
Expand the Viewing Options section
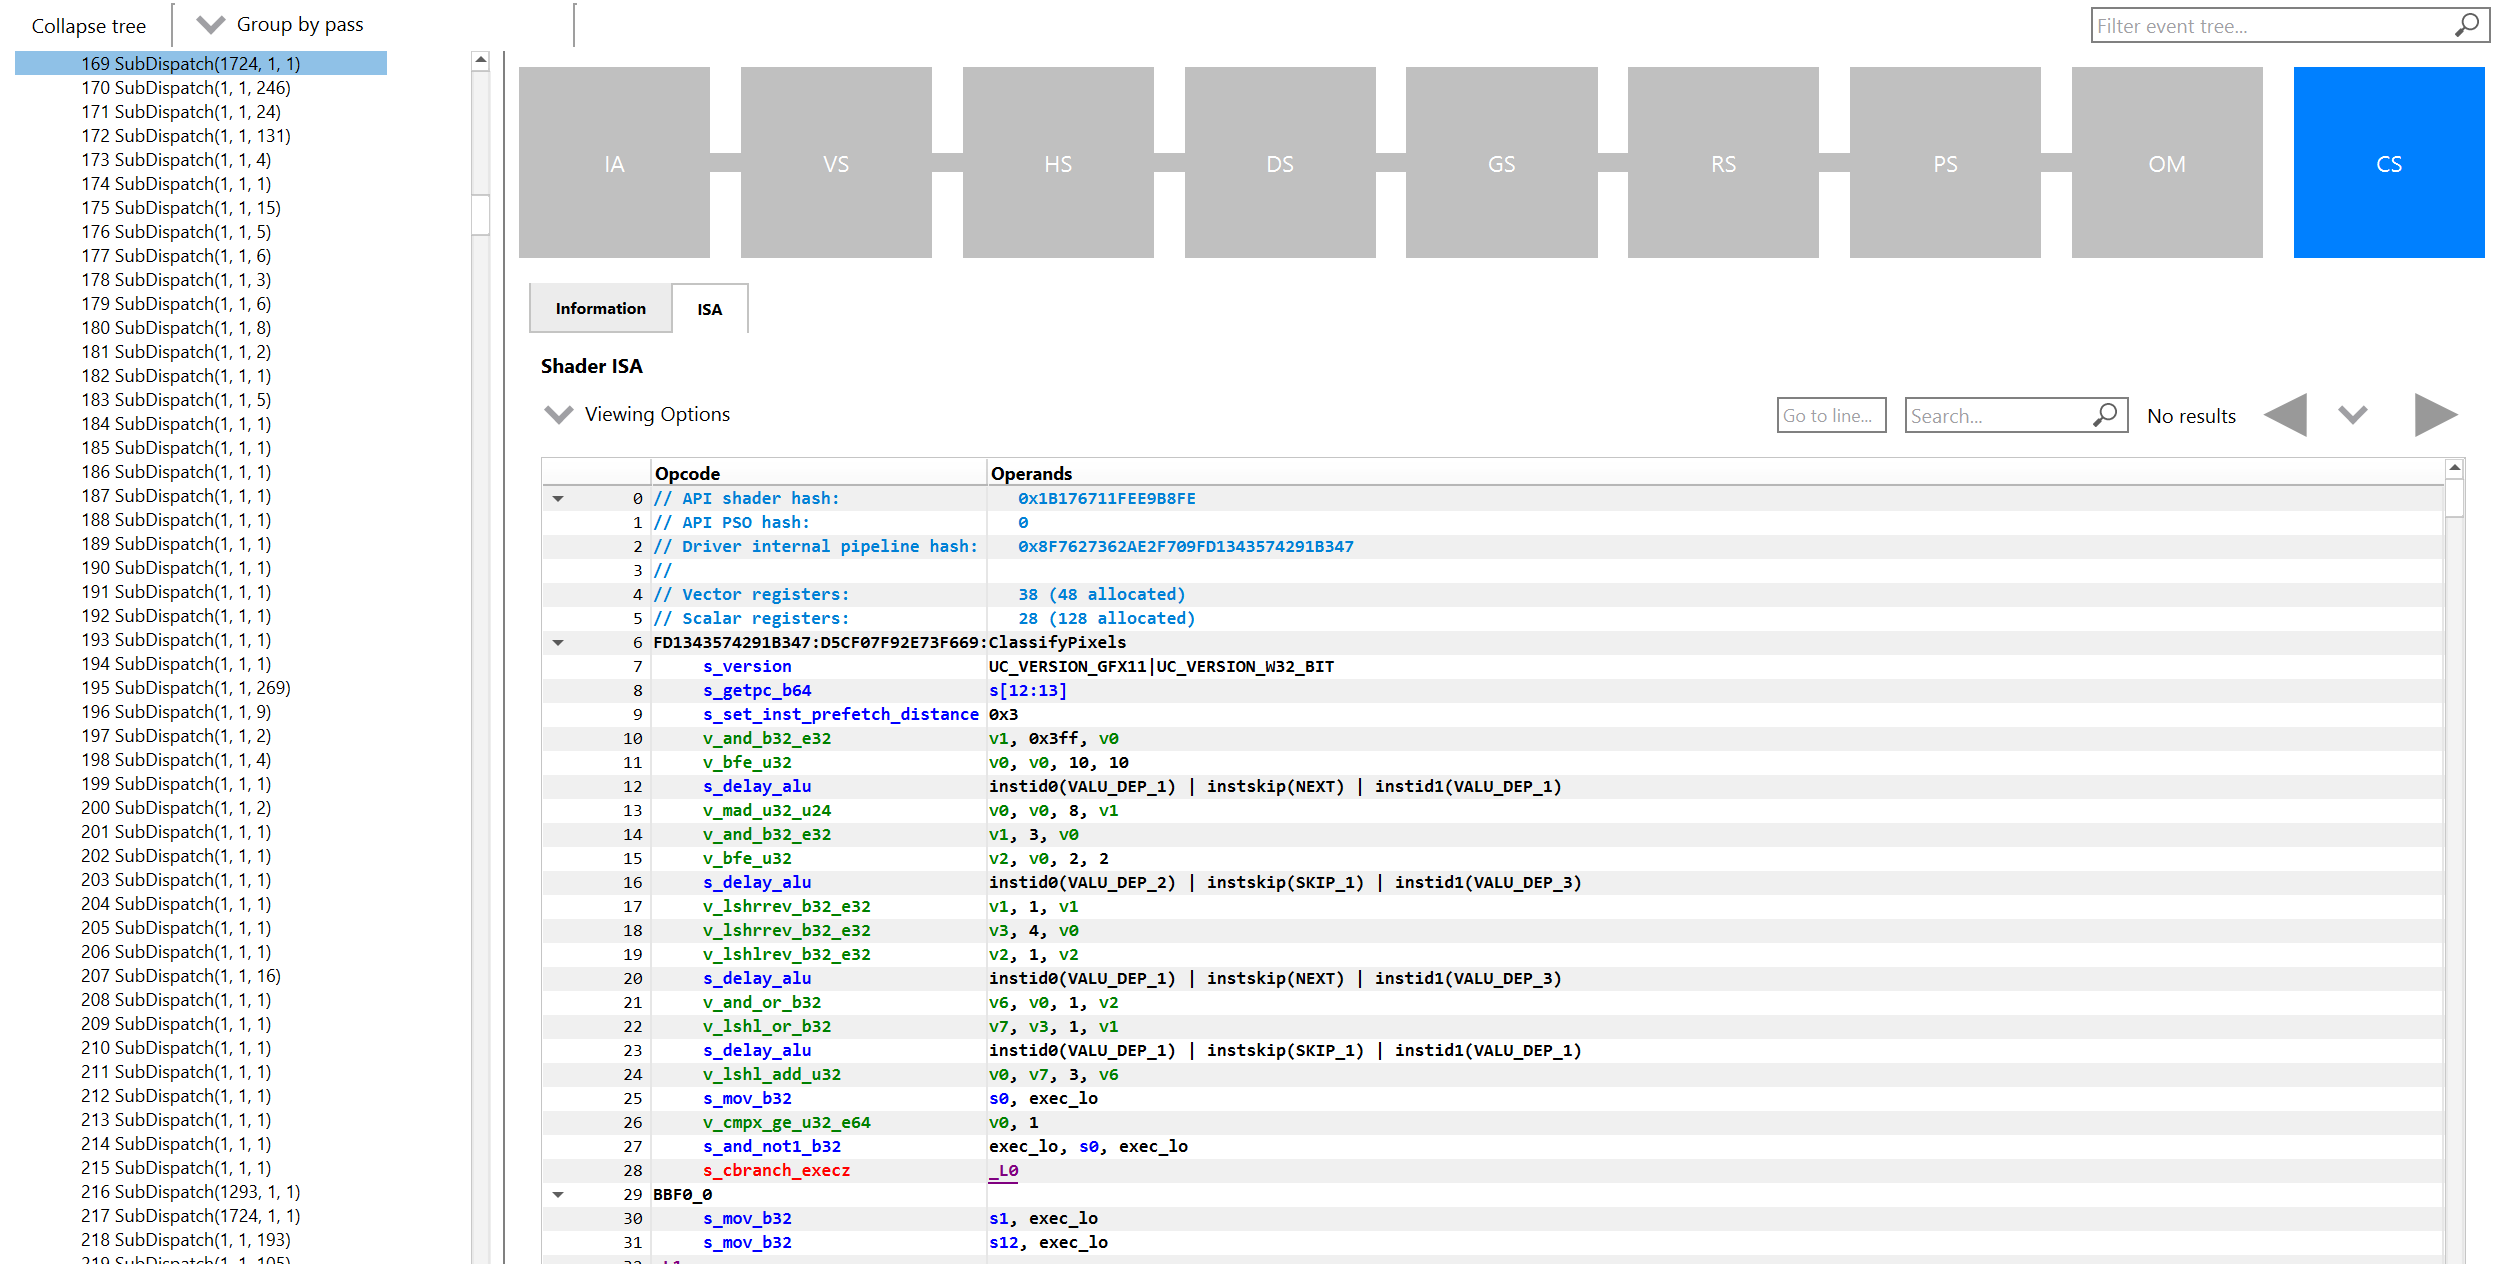558,414
